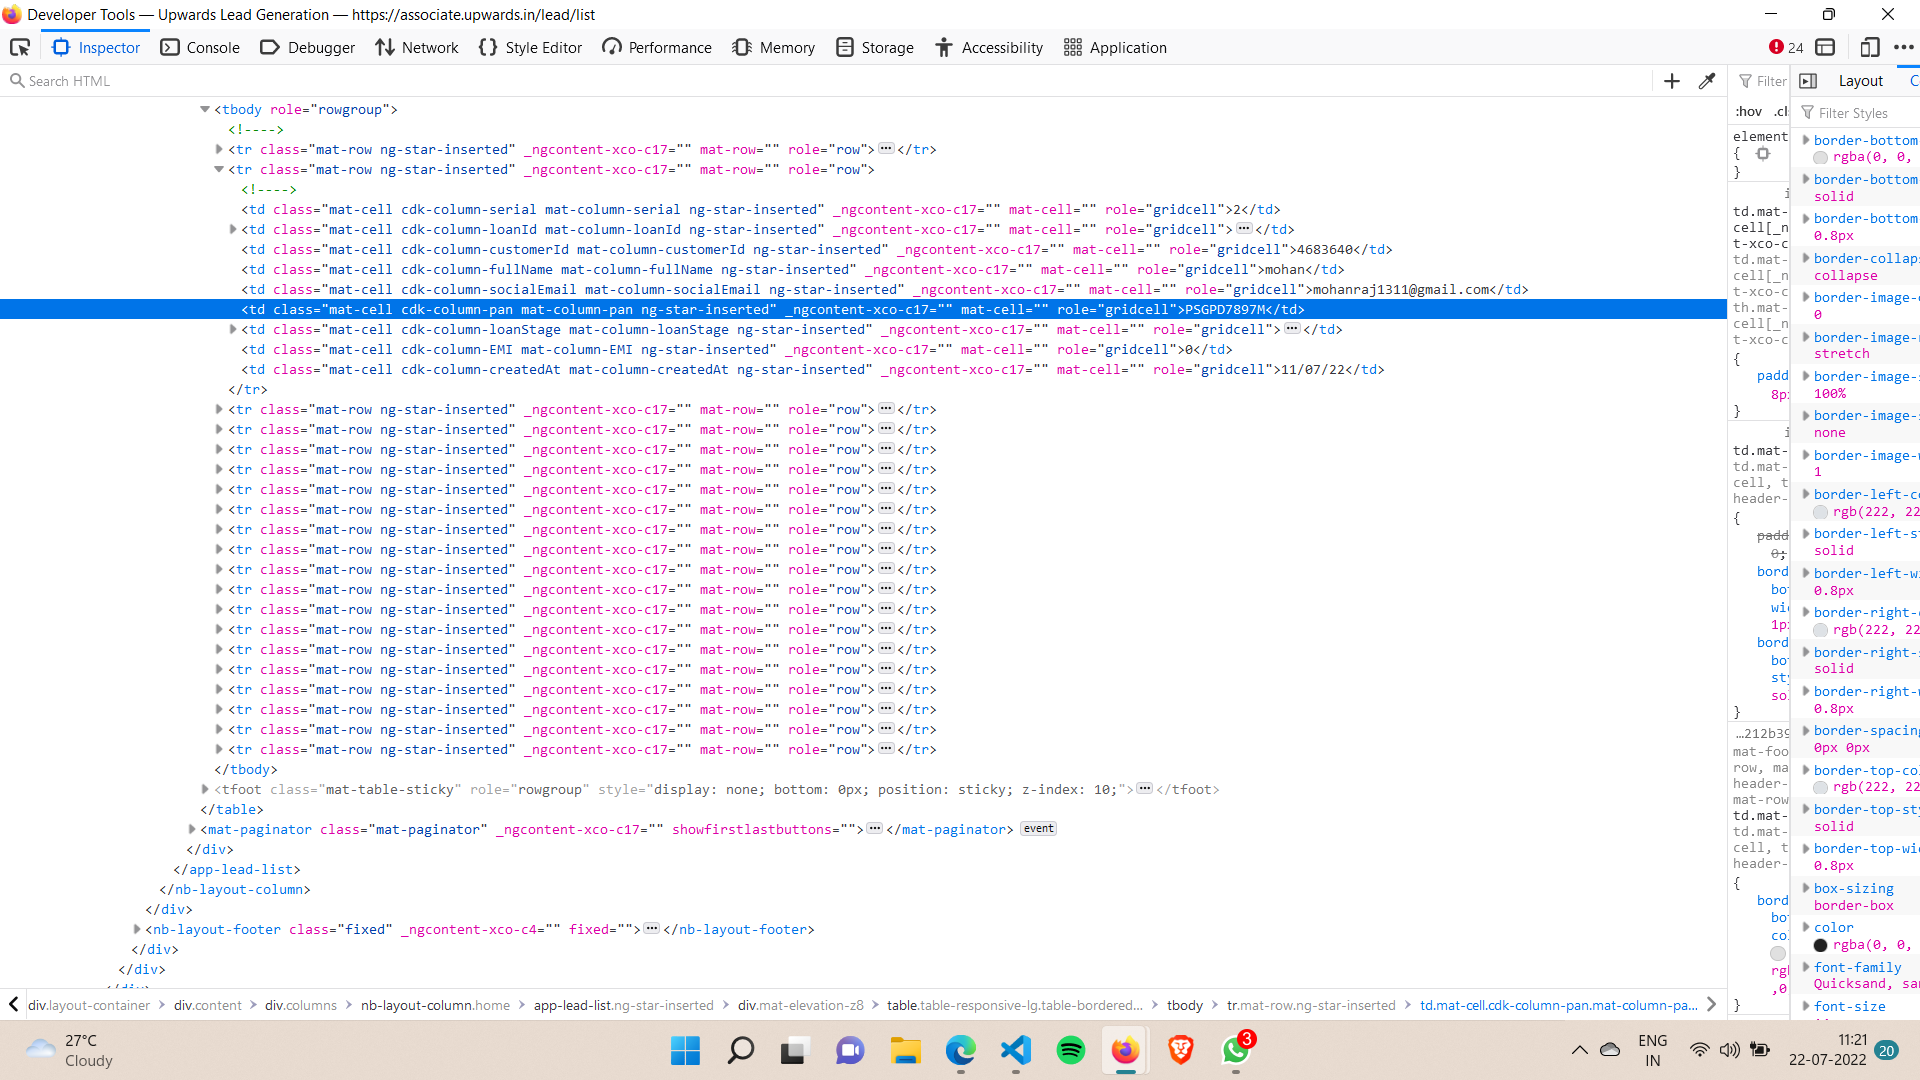Open Visual Studio Code from the taskbar
The width and height of the screenshot is (1920, 1080).
[1015, 1050]
